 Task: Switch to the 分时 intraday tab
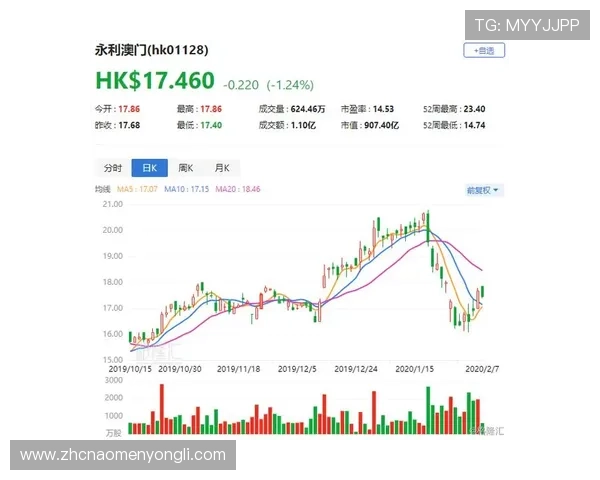113,168
